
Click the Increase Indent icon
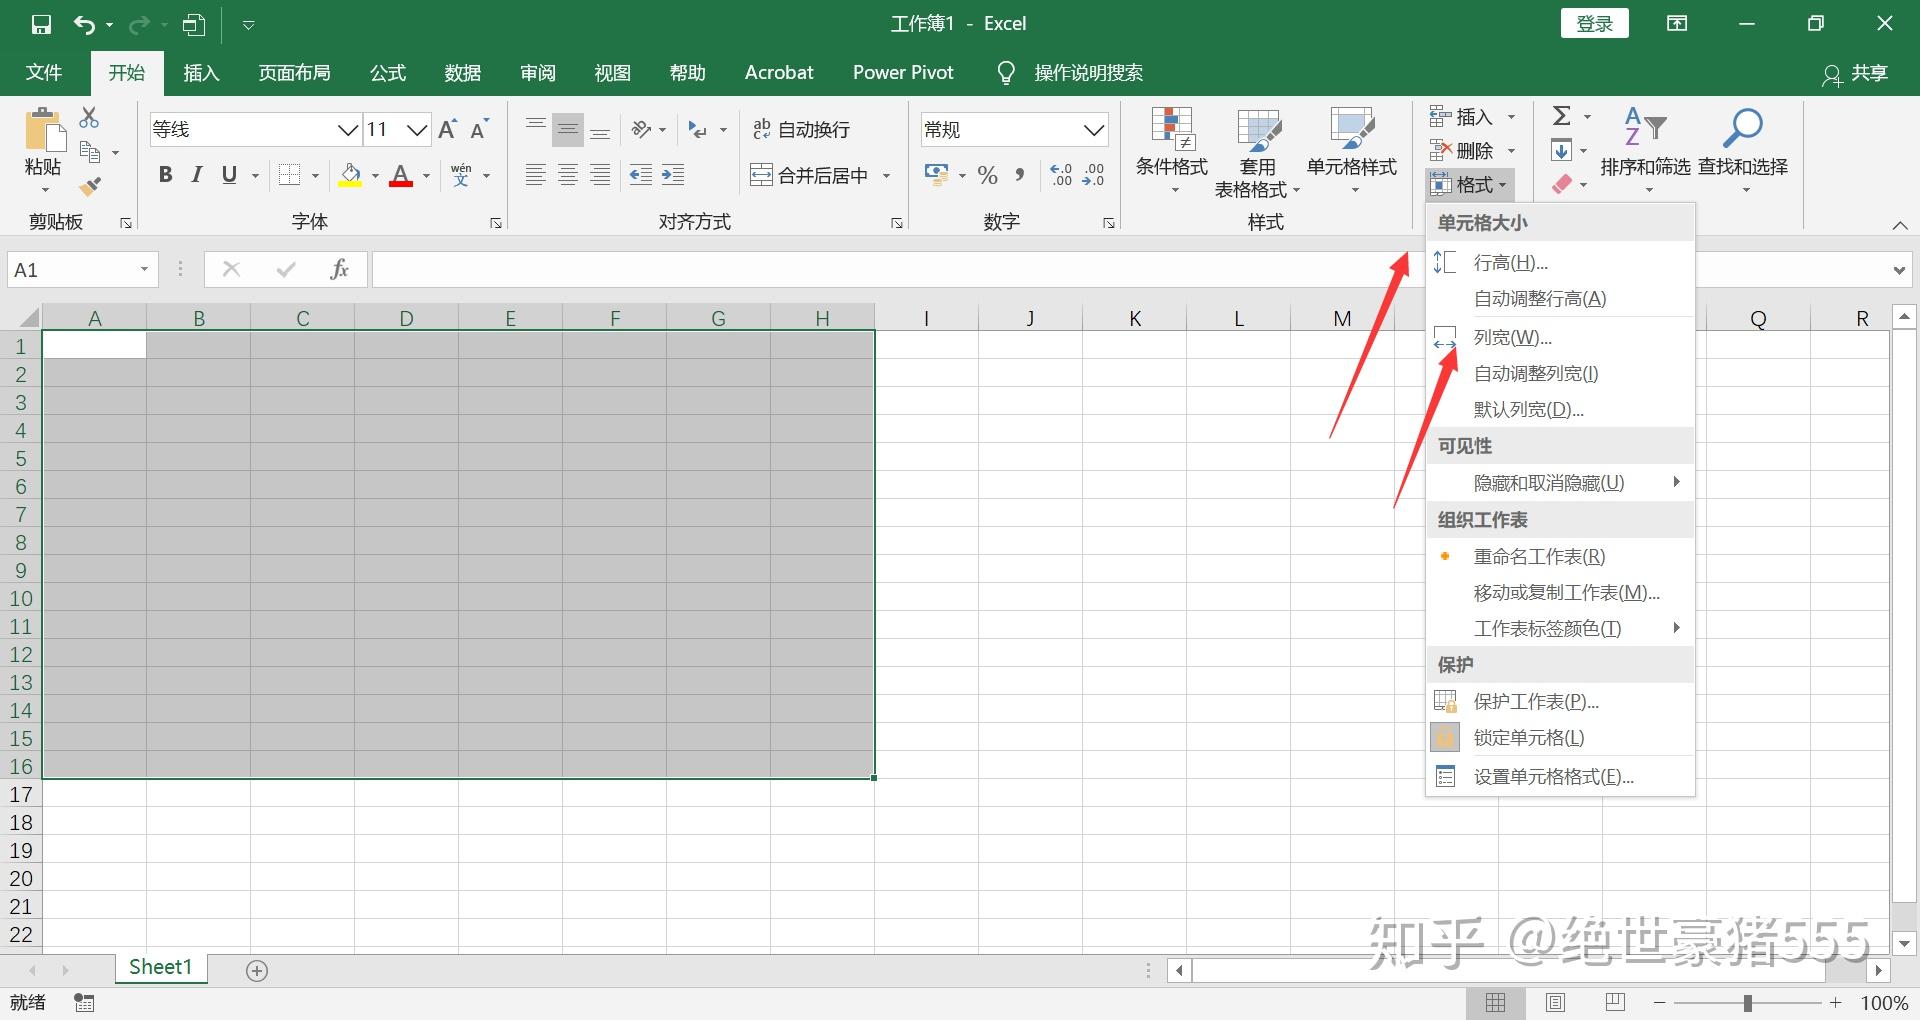[x=673, y=175]
